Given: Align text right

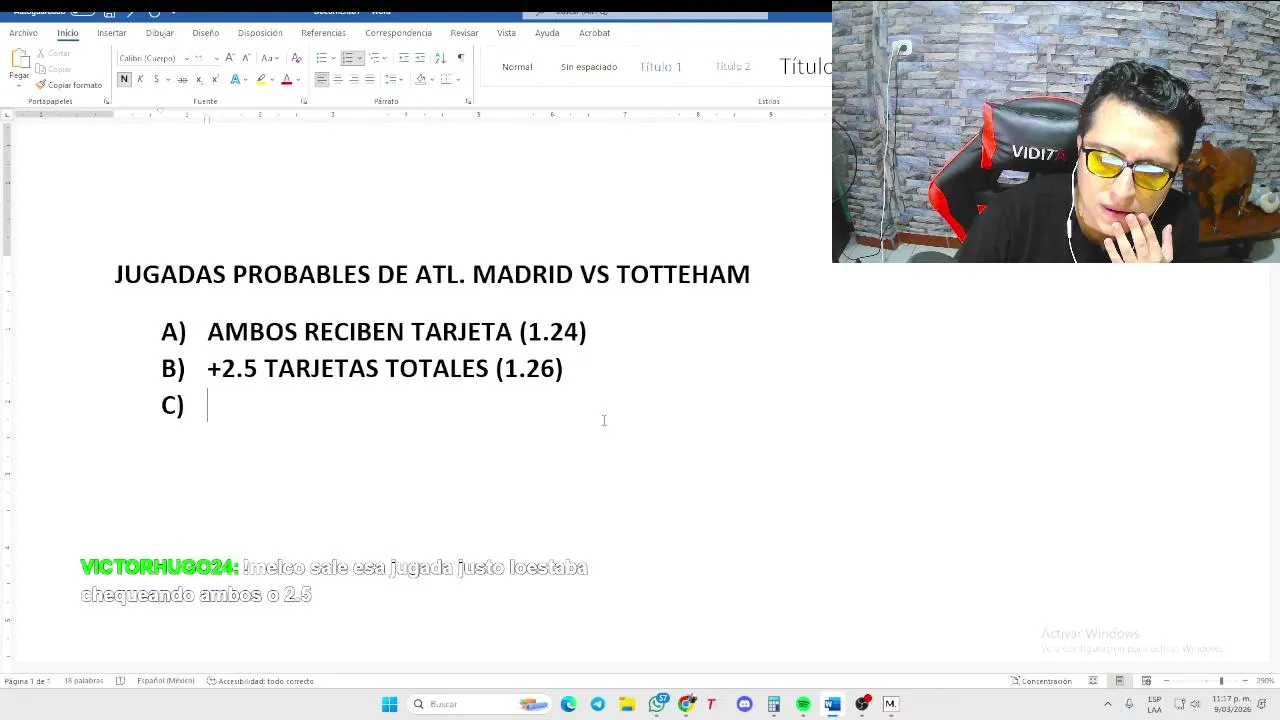Looking at the screenshot, I should coord(354,79).
